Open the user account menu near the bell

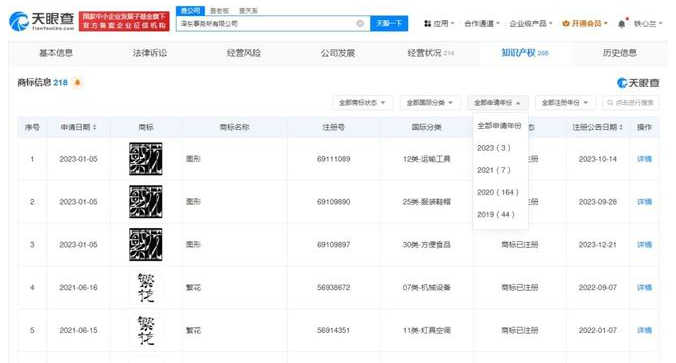click(x=648, y=24)
